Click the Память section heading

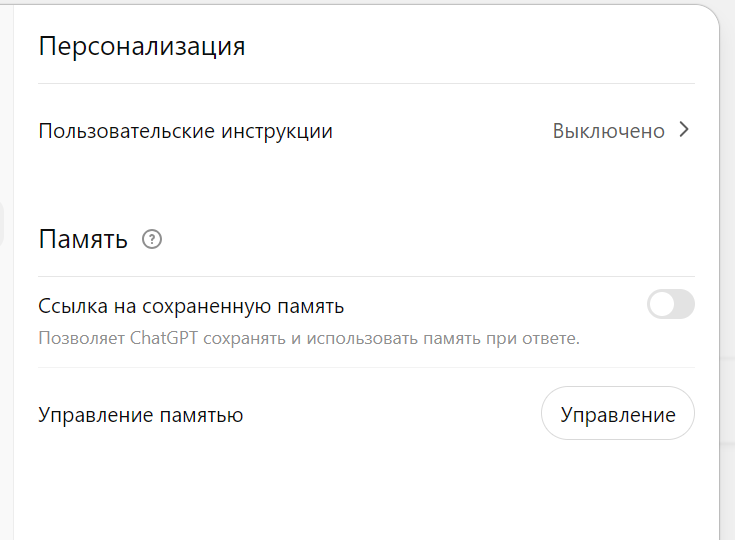(83, 240)
